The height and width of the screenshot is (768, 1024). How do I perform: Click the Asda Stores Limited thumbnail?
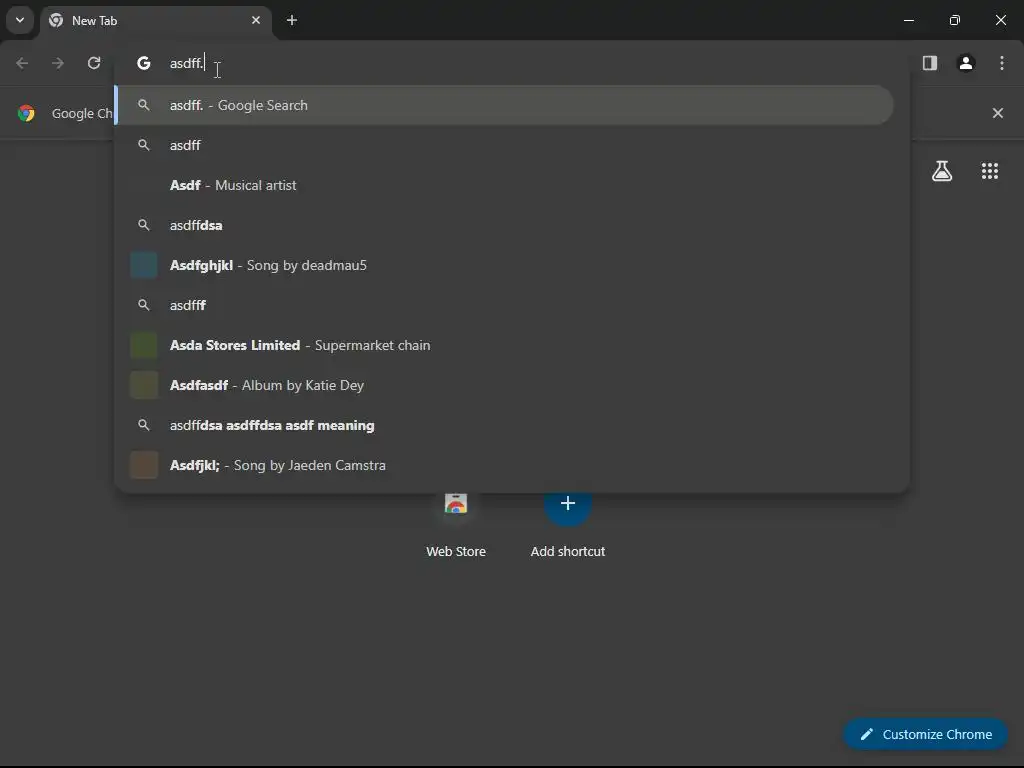coord(144,345)
